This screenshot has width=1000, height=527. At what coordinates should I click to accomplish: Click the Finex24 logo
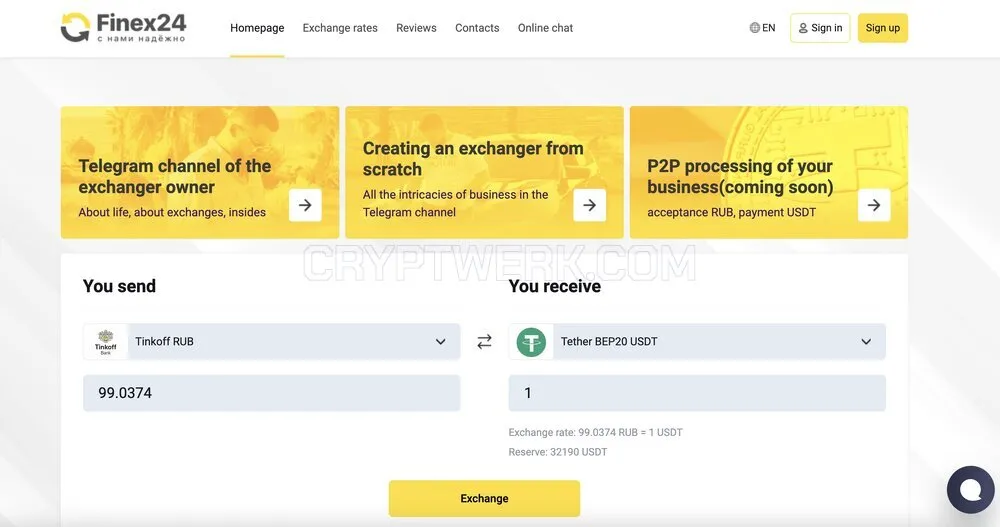coord(123,27)
